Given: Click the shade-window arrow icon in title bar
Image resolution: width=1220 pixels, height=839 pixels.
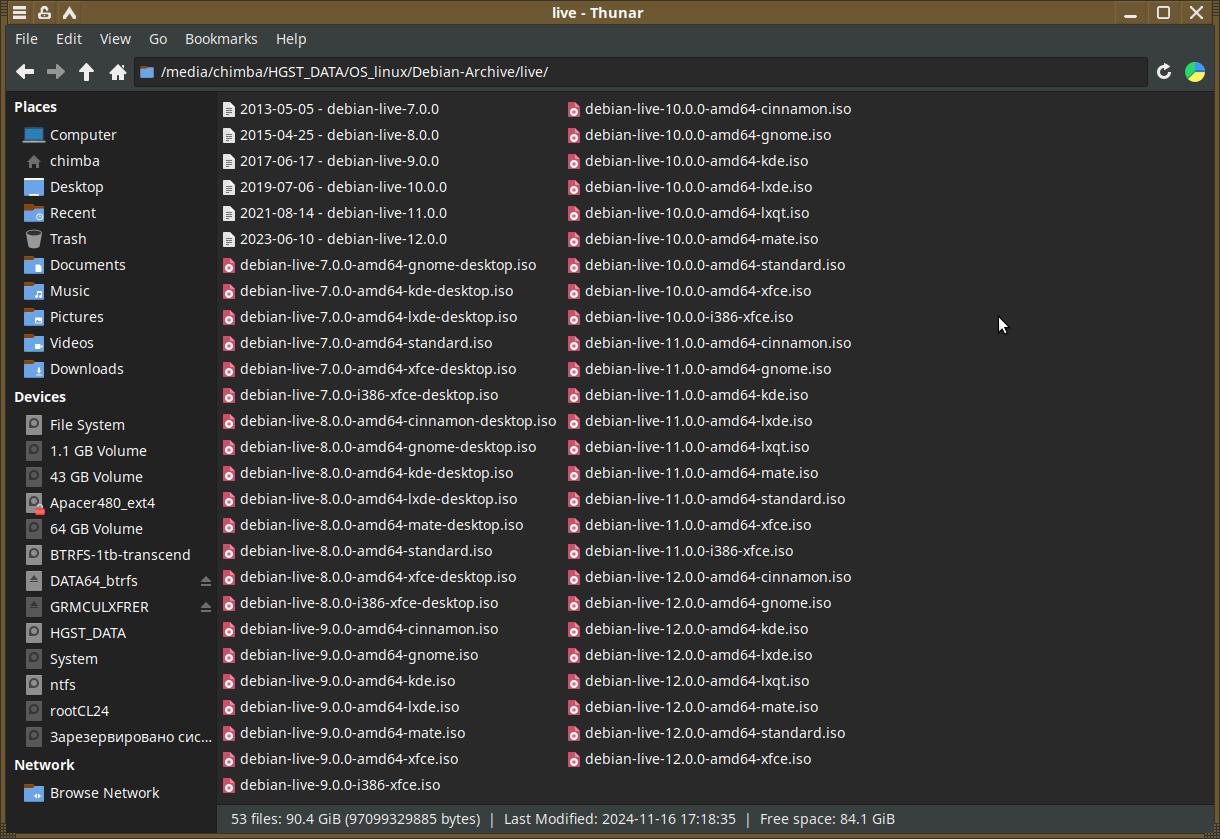Looking at the screenshot, I should pyautogui.click(x=69, y=13).
